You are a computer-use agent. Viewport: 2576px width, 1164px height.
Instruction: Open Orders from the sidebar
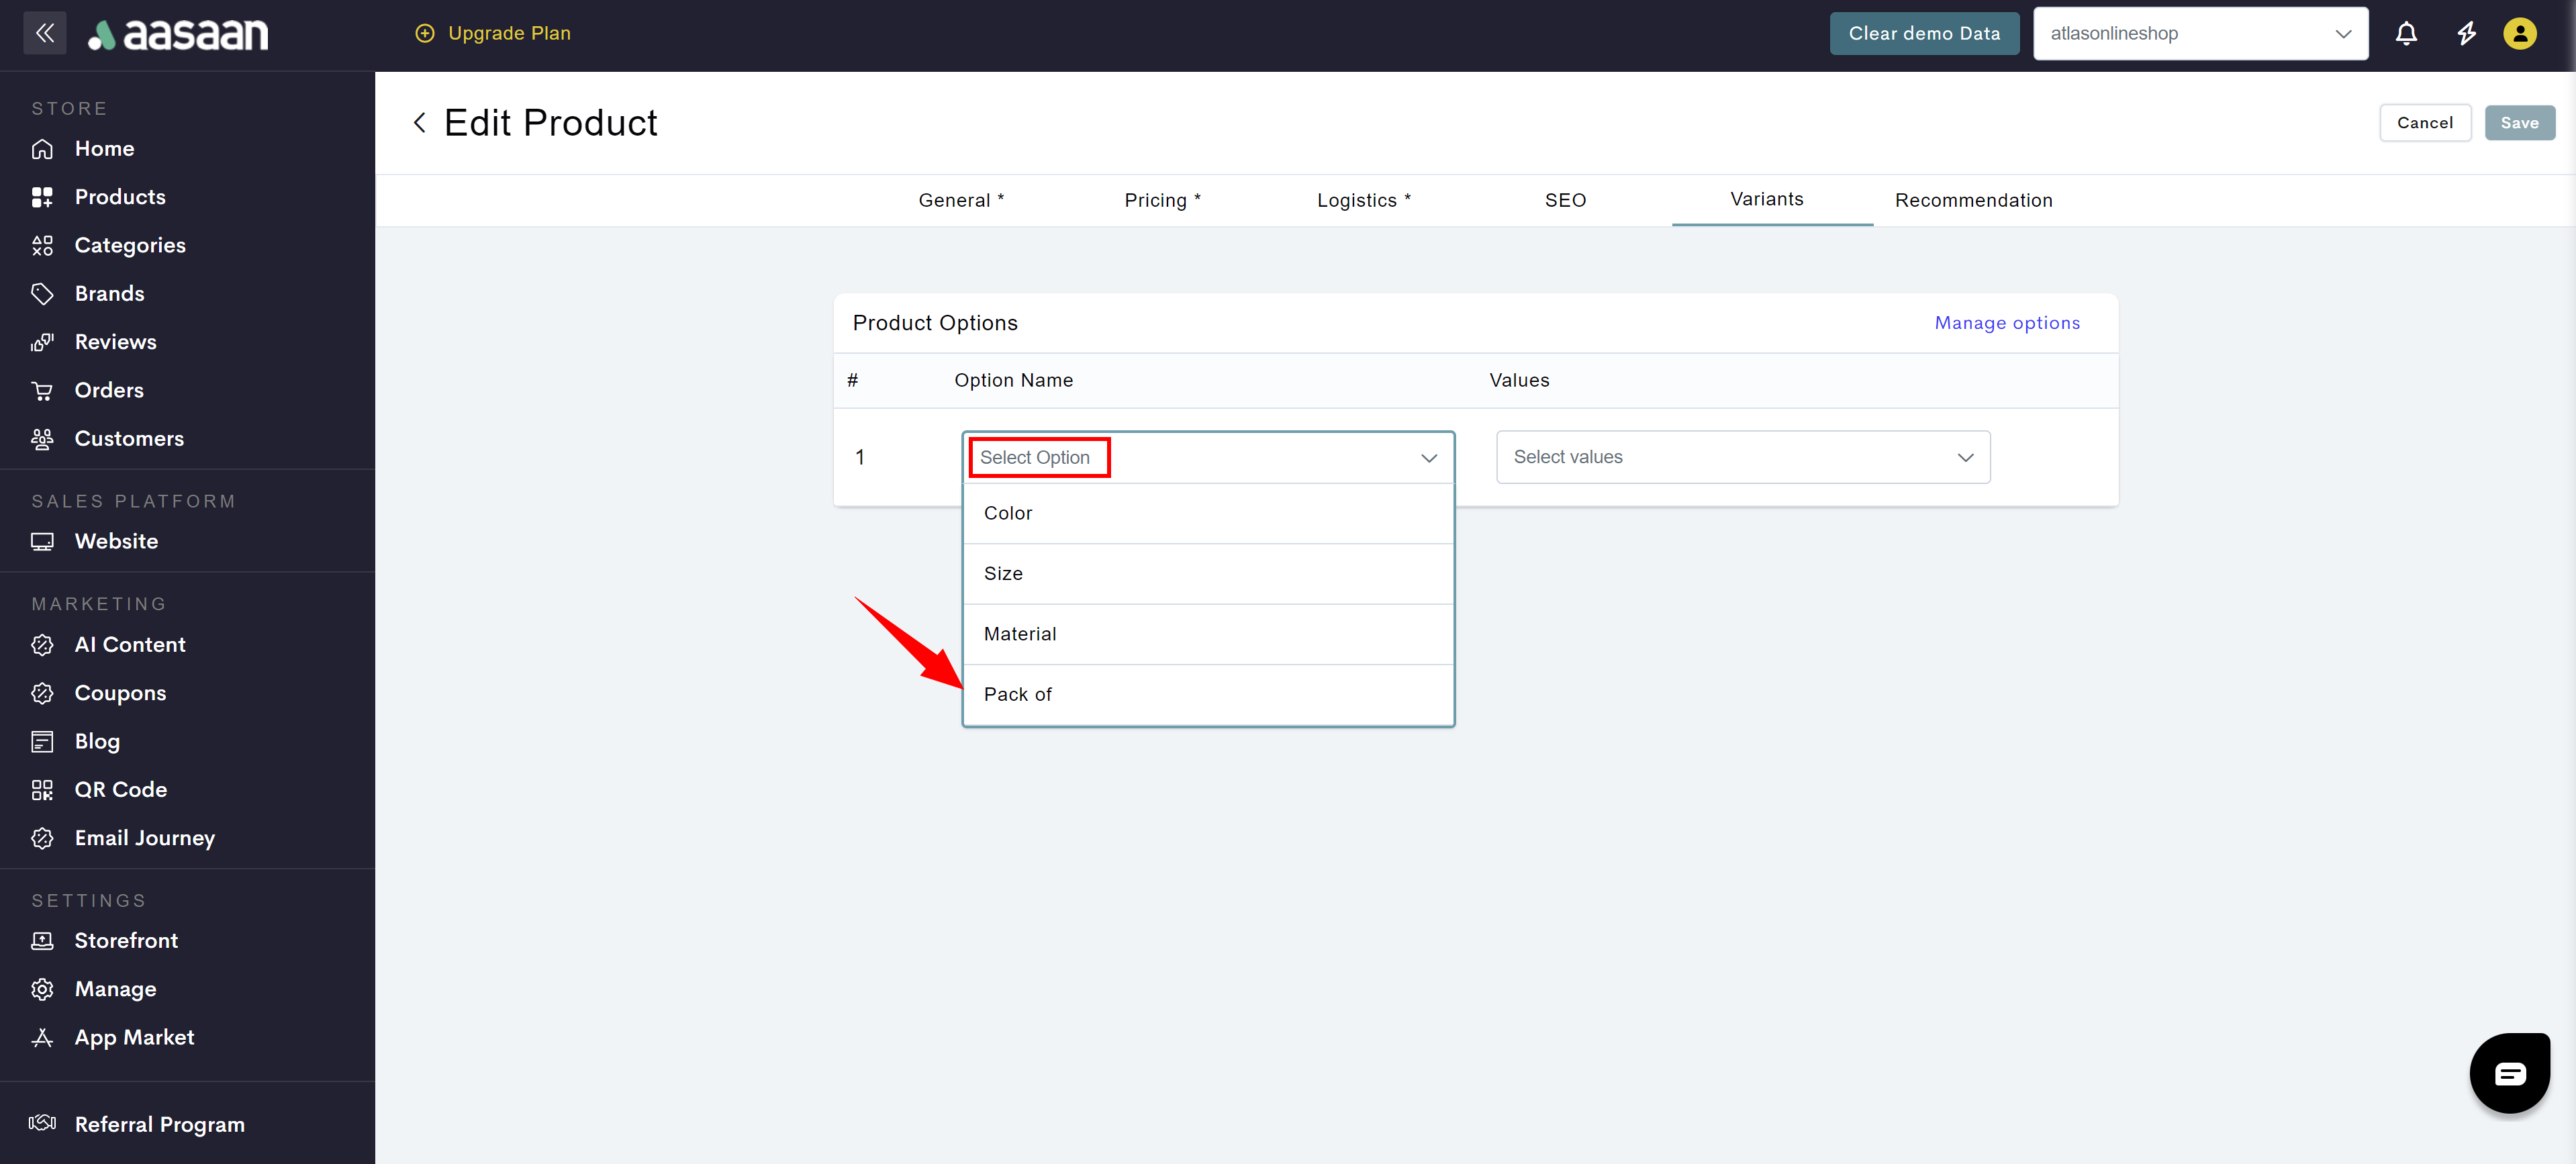pos(109,390)
